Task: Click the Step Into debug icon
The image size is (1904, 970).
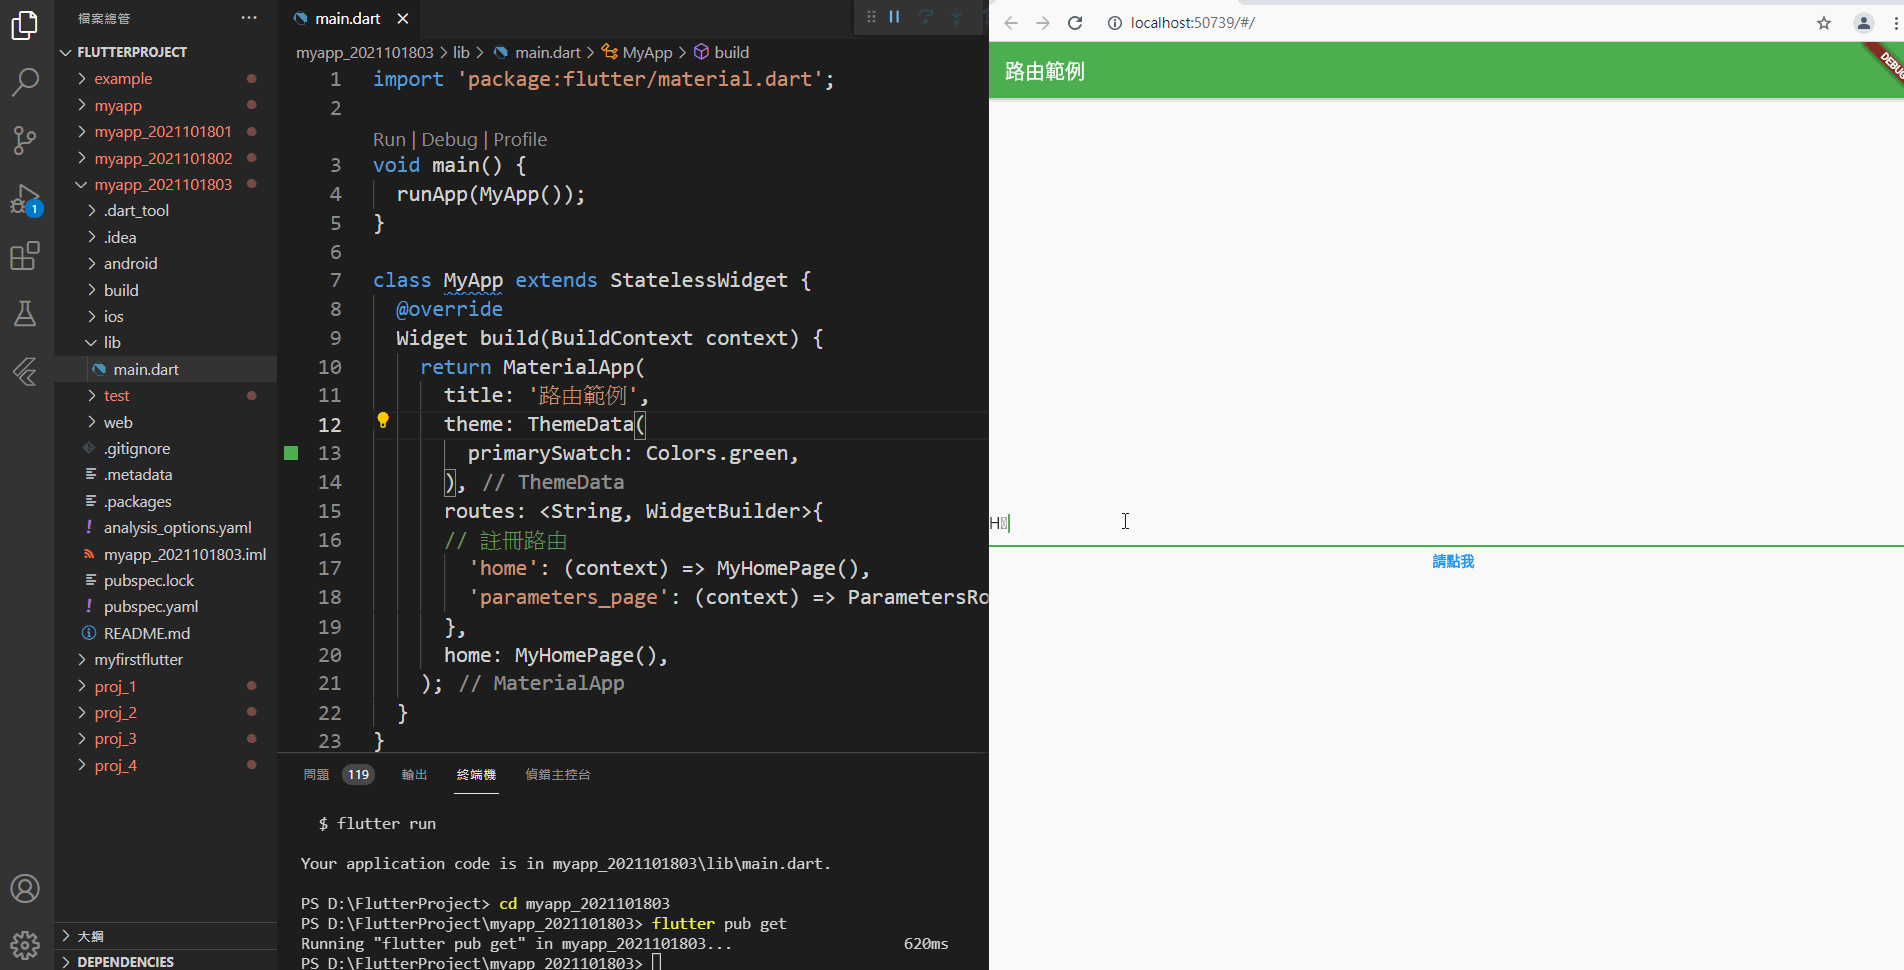Action: [957, 17]
